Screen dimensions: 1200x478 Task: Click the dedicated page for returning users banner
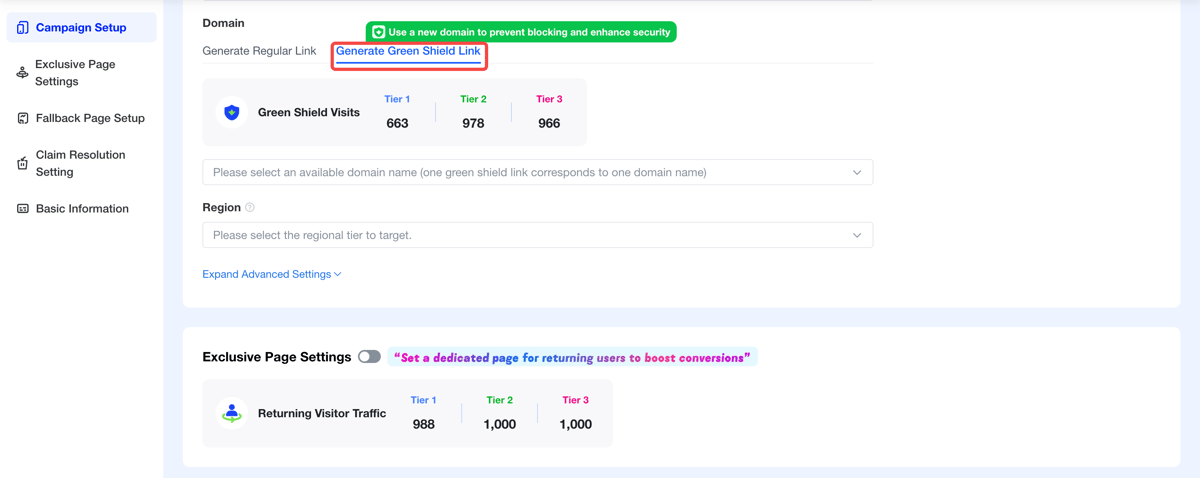[x=572, y=357]
